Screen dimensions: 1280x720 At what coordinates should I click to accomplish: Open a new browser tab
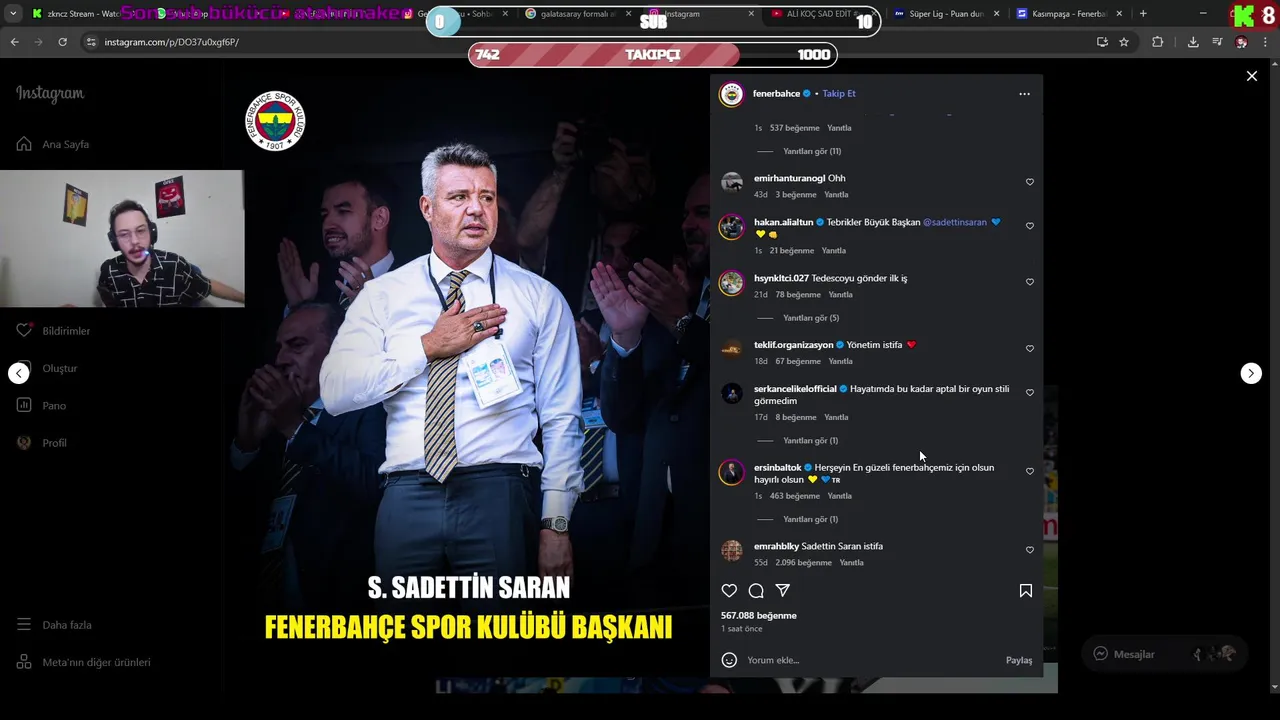click(x=1143, y=14)
